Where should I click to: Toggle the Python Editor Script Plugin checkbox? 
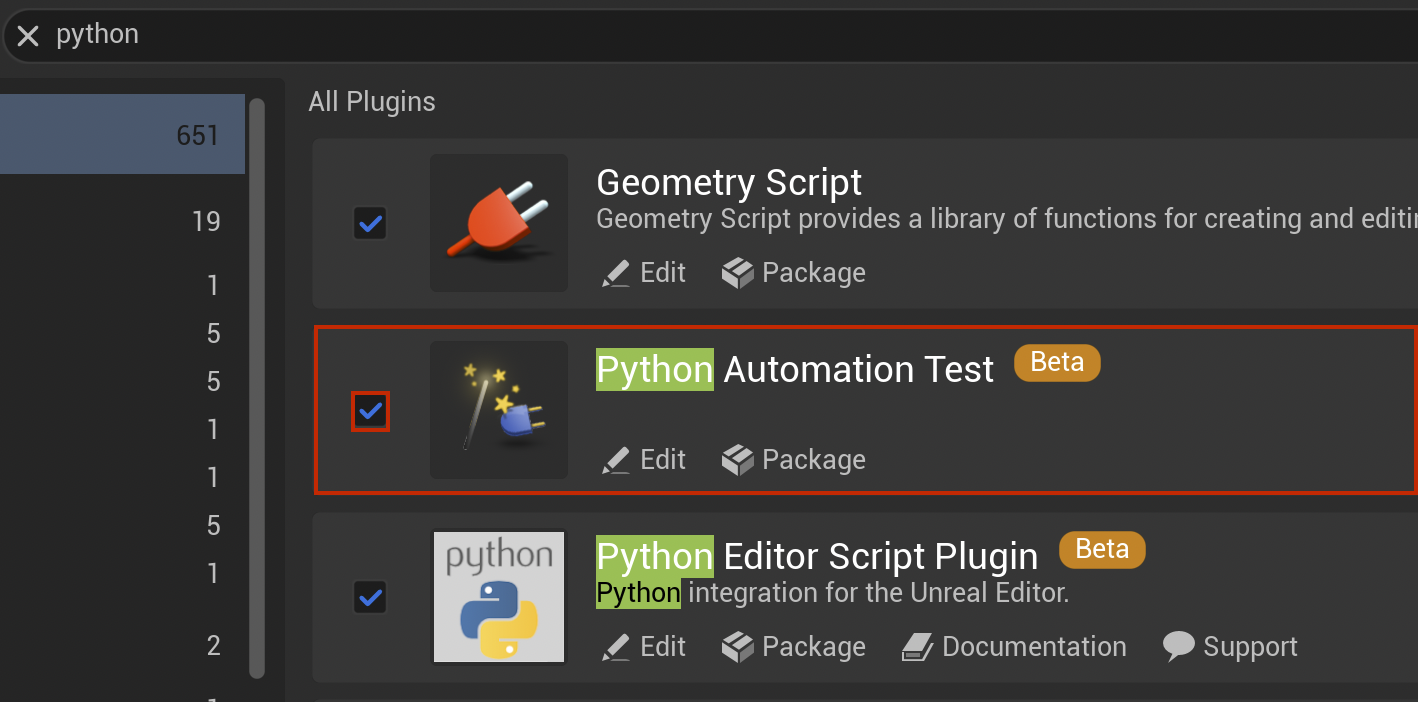tap(370, 597)
